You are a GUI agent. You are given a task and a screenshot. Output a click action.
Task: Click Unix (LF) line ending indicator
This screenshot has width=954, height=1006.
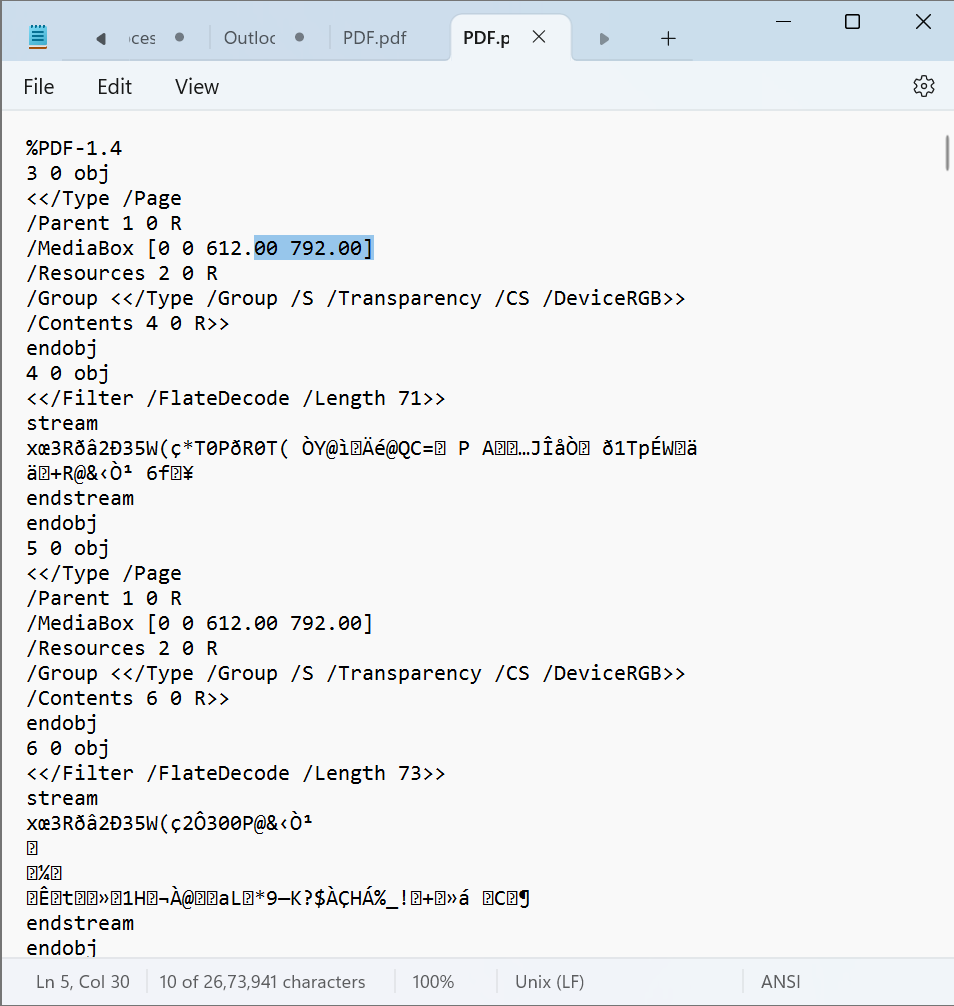(549, 982)
